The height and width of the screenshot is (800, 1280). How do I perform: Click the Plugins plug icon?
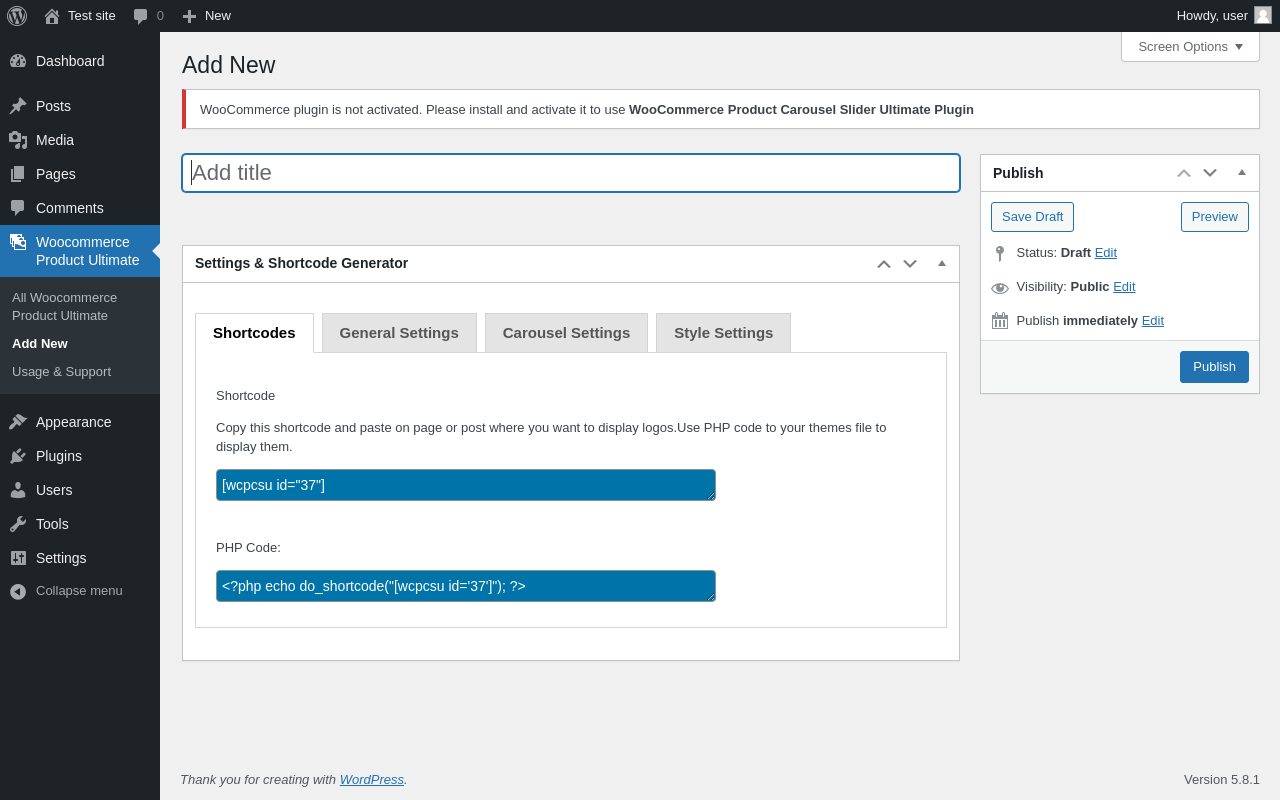18,456
